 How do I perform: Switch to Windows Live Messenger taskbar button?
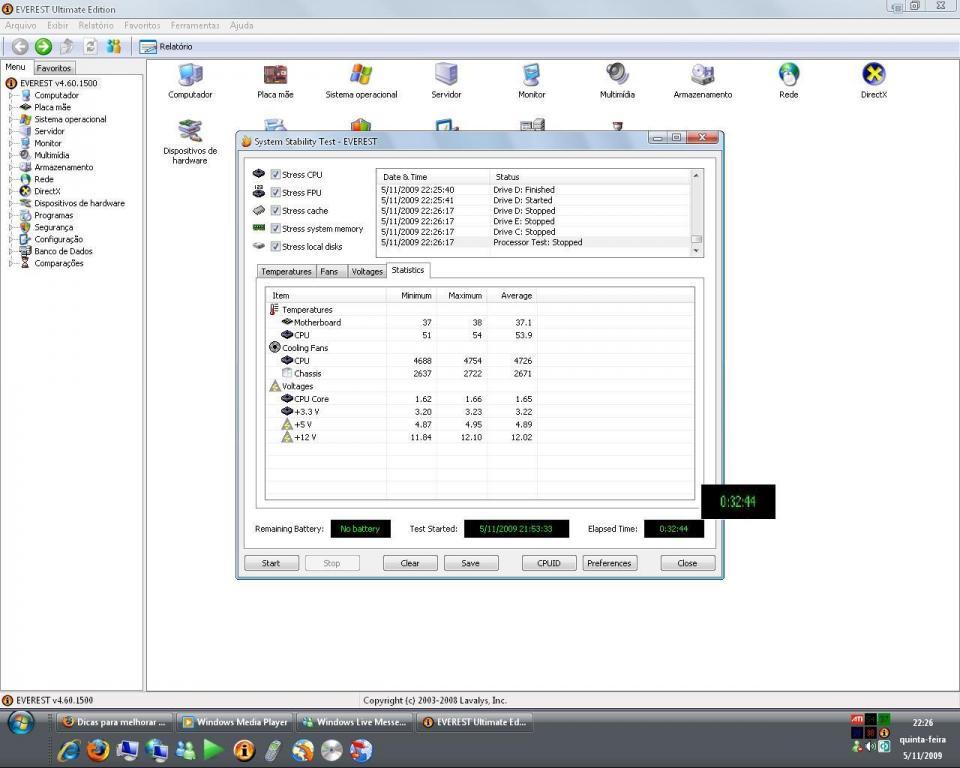[354, 722]
